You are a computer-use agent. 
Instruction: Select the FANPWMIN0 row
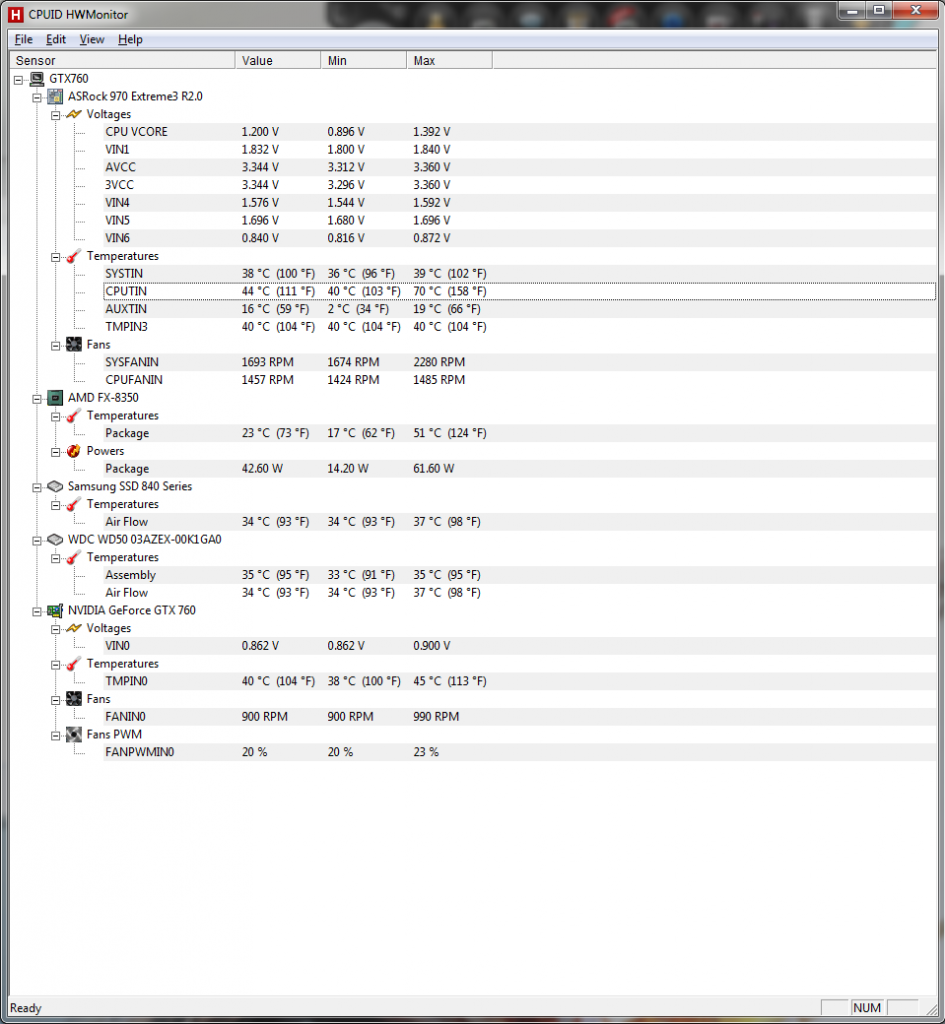point(519,752)
